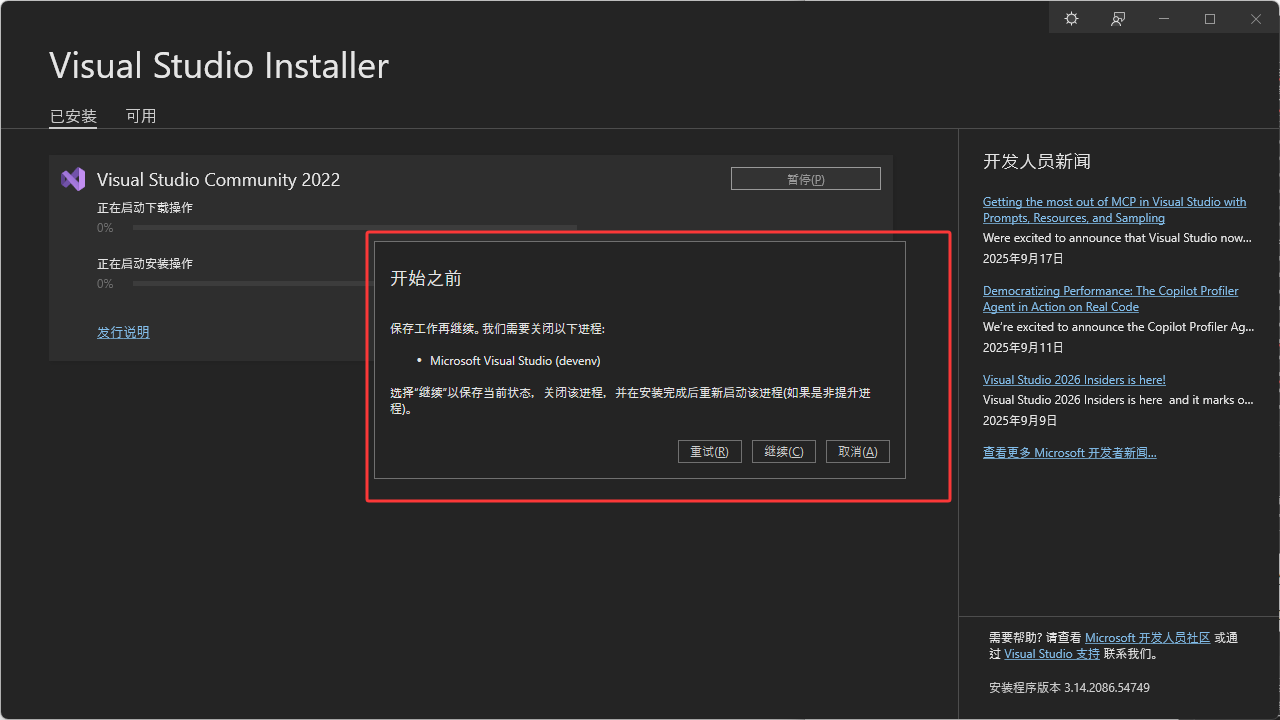Open the 发行说明 link
The image size is (1280, 720).
[x=123, y=332]
